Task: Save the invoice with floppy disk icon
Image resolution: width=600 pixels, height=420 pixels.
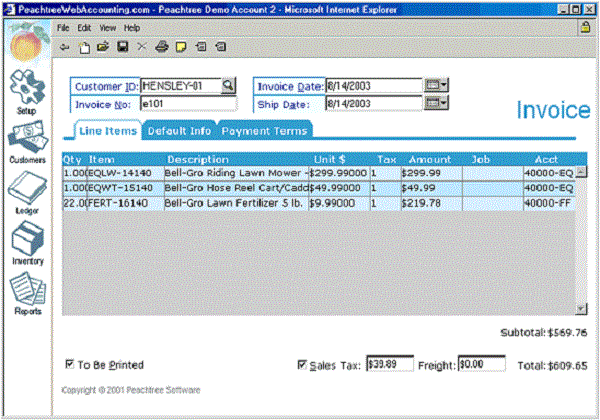Action: tap(122, 47)
